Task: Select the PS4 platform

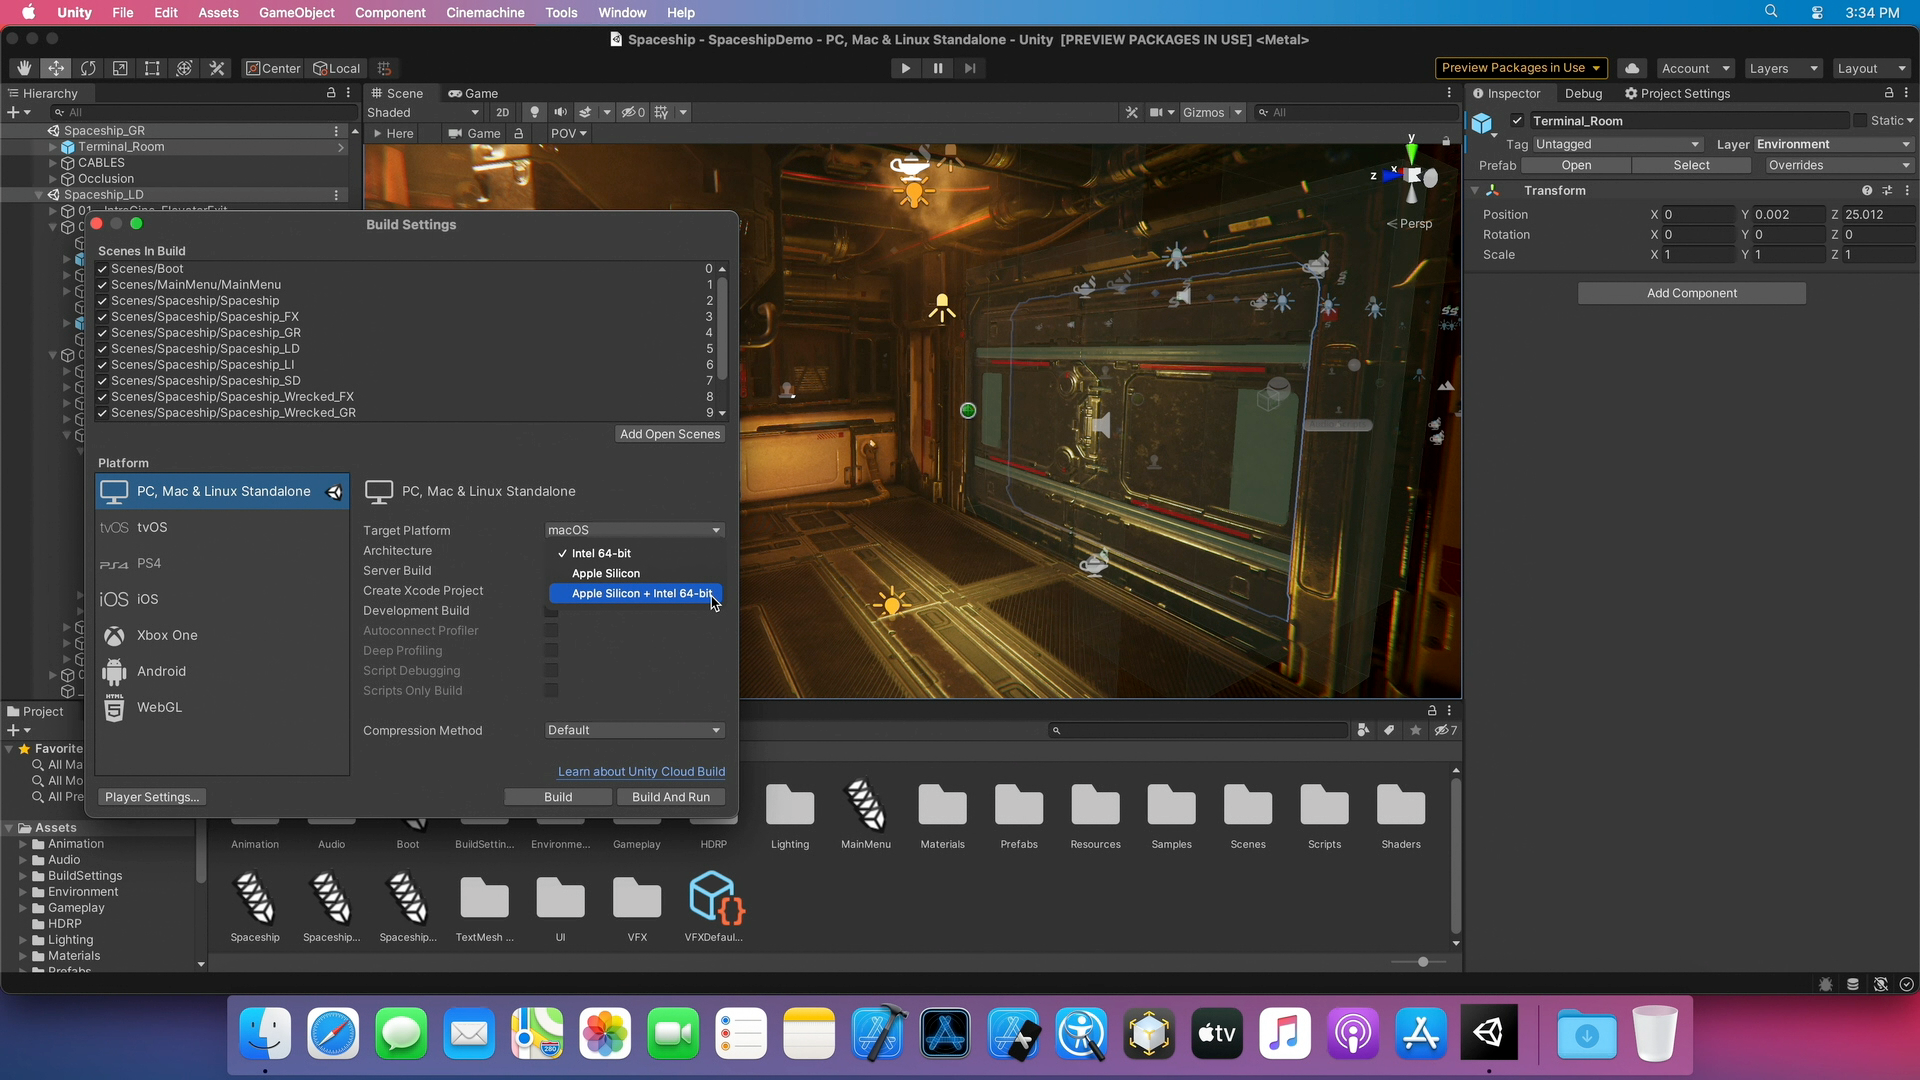Action: pos(222,563)
